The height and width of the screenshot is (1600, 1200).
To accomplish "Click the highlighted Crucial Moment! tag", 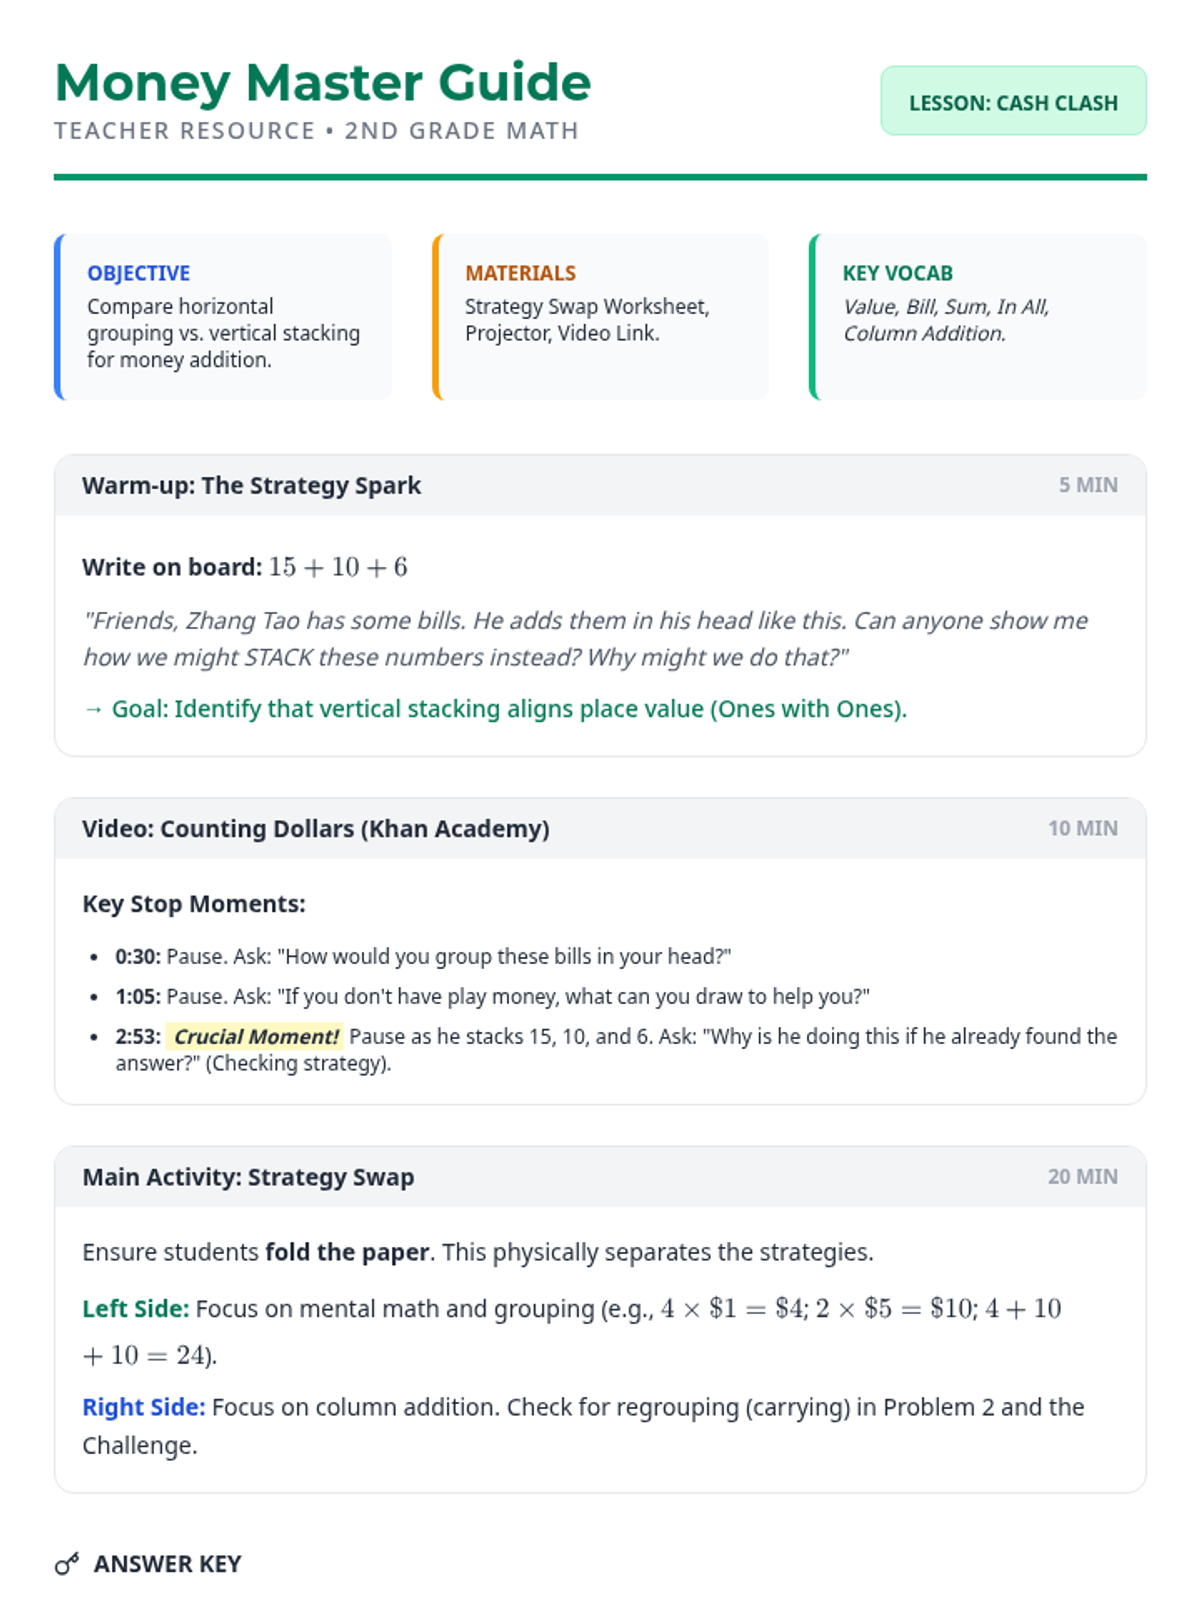I will click(x=255, y=1037).
